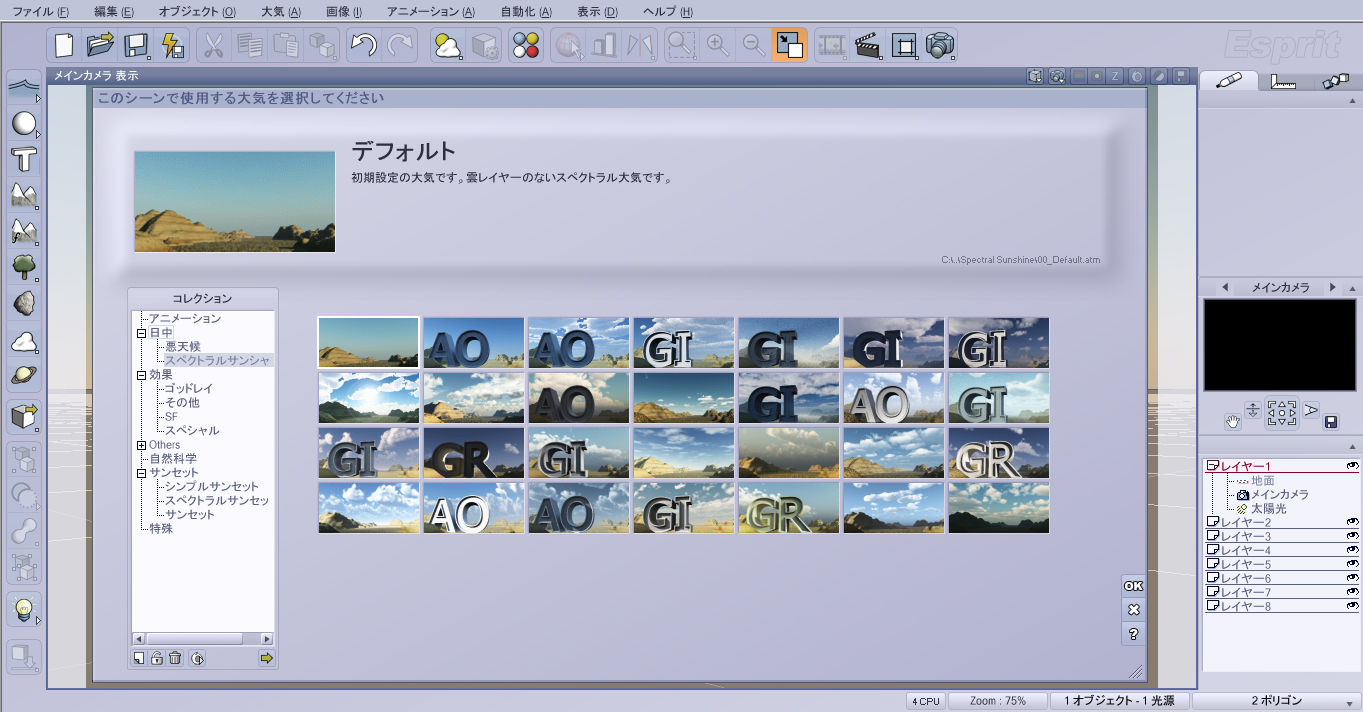The width and height of the screenshot is (1363, 712).
Task: Expand the Others collection node
Action: click(141, 445)
